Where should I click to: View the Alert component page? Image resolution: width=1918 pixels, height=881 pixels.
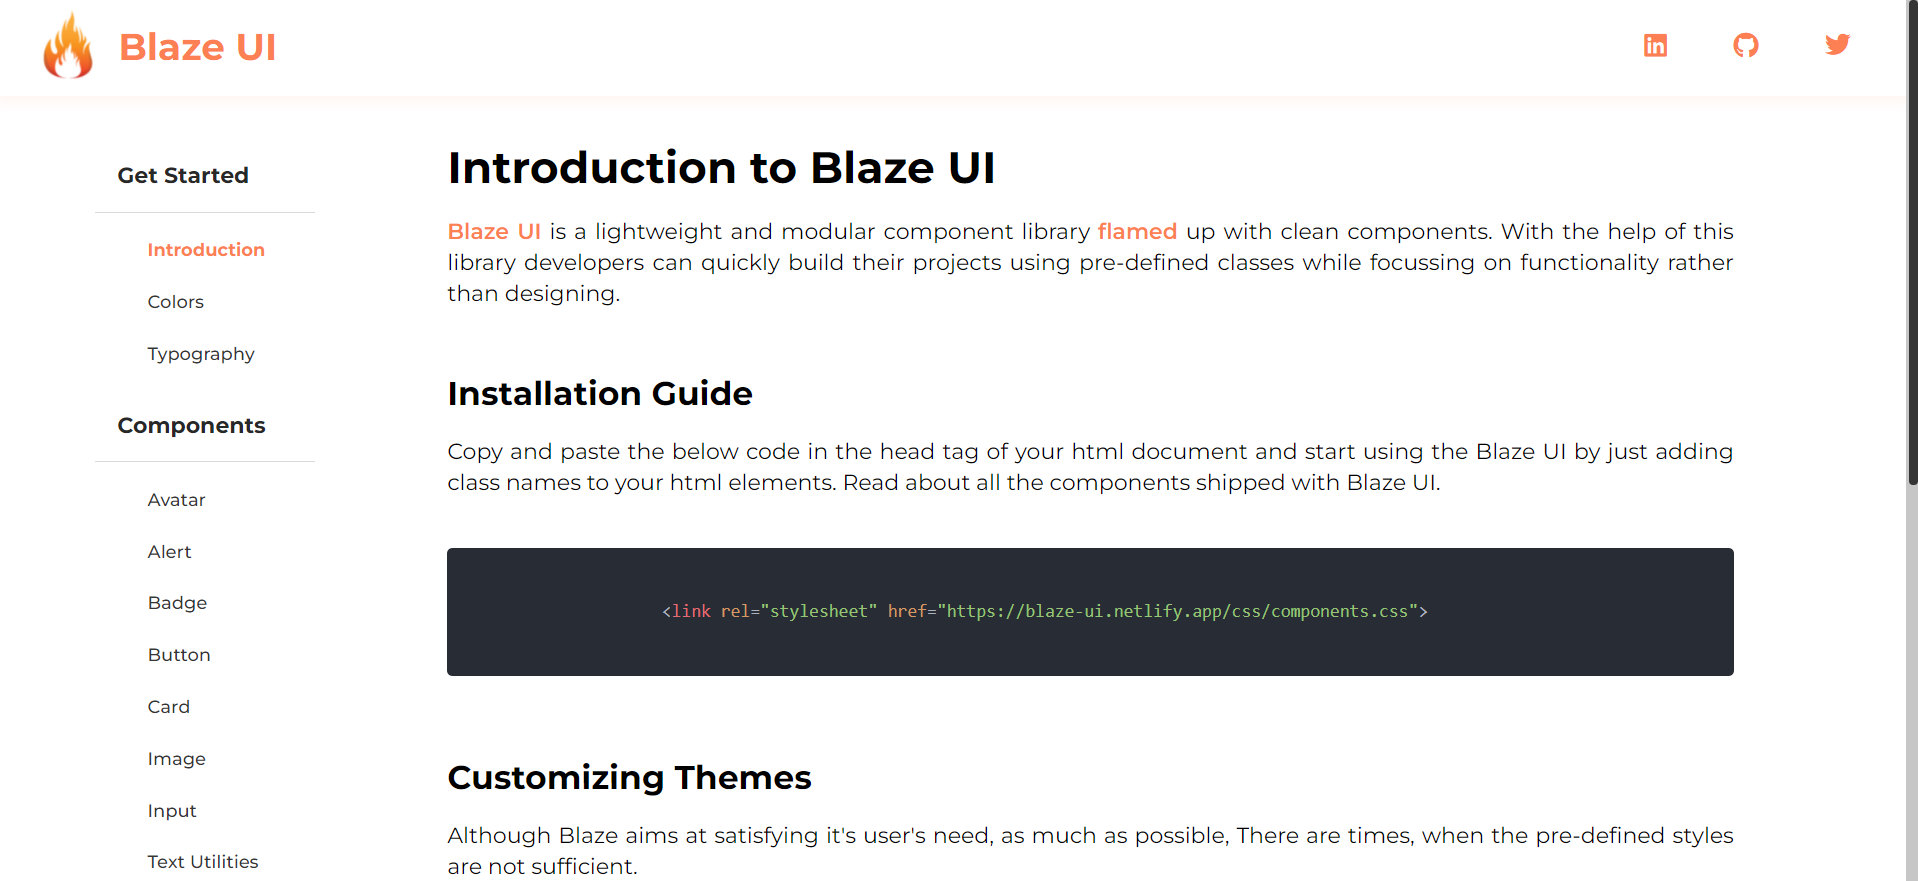pos(169,551)
